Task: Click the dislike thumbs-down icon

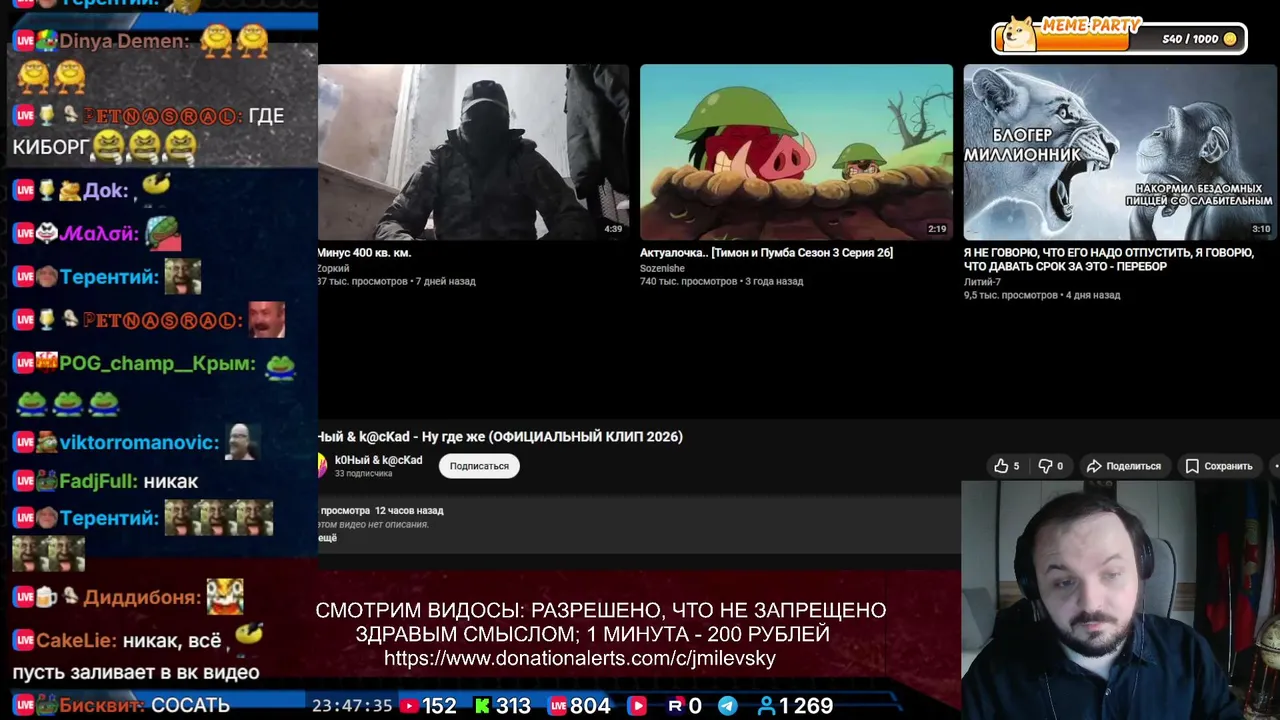Action: click(x=1045, y=466)
